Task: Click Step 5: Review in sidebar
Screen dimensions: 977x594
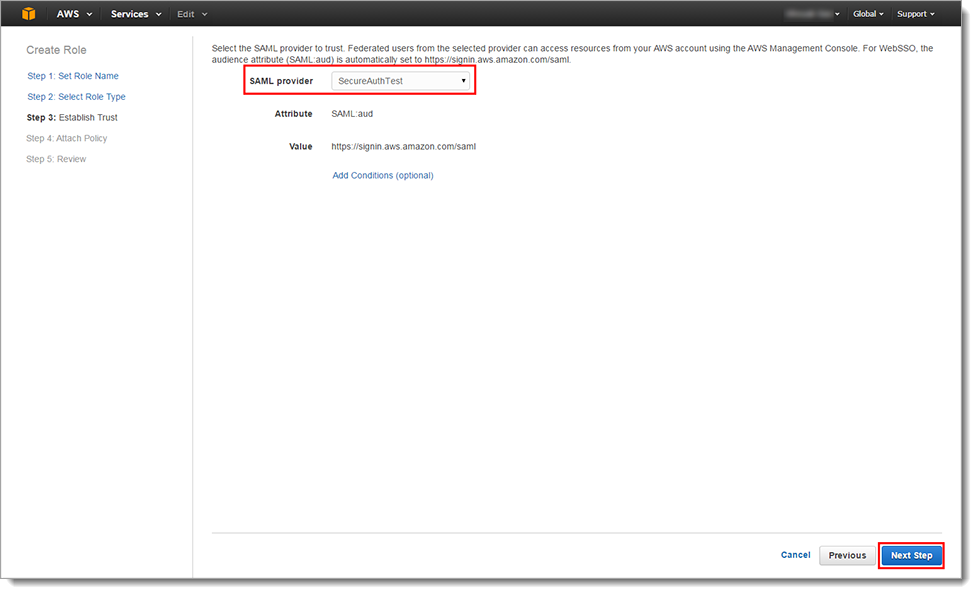Action: [57, 160]
